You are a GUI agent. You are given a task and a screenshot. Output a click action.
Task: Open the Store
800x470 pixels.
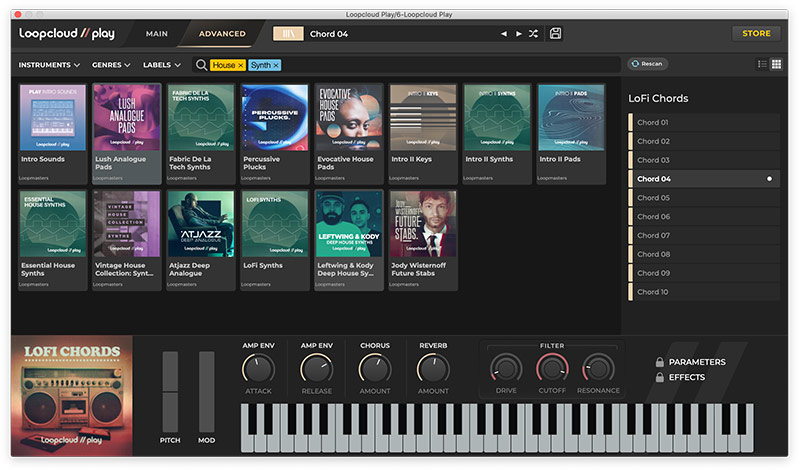click(x=756, y=33)
